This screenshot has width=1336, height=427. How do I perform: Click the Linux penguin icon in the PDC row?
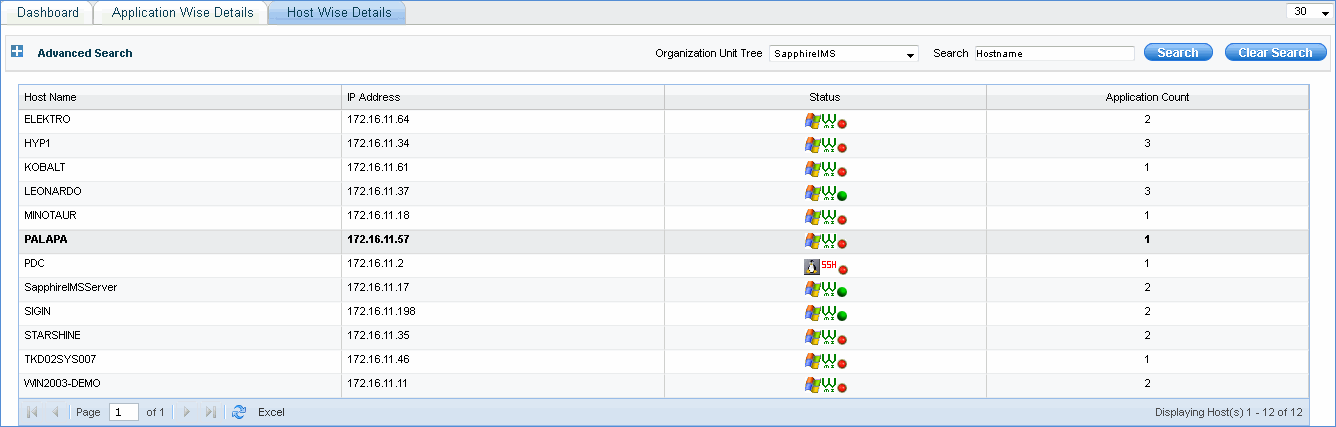pyautogui.click(x=811, y=267)
